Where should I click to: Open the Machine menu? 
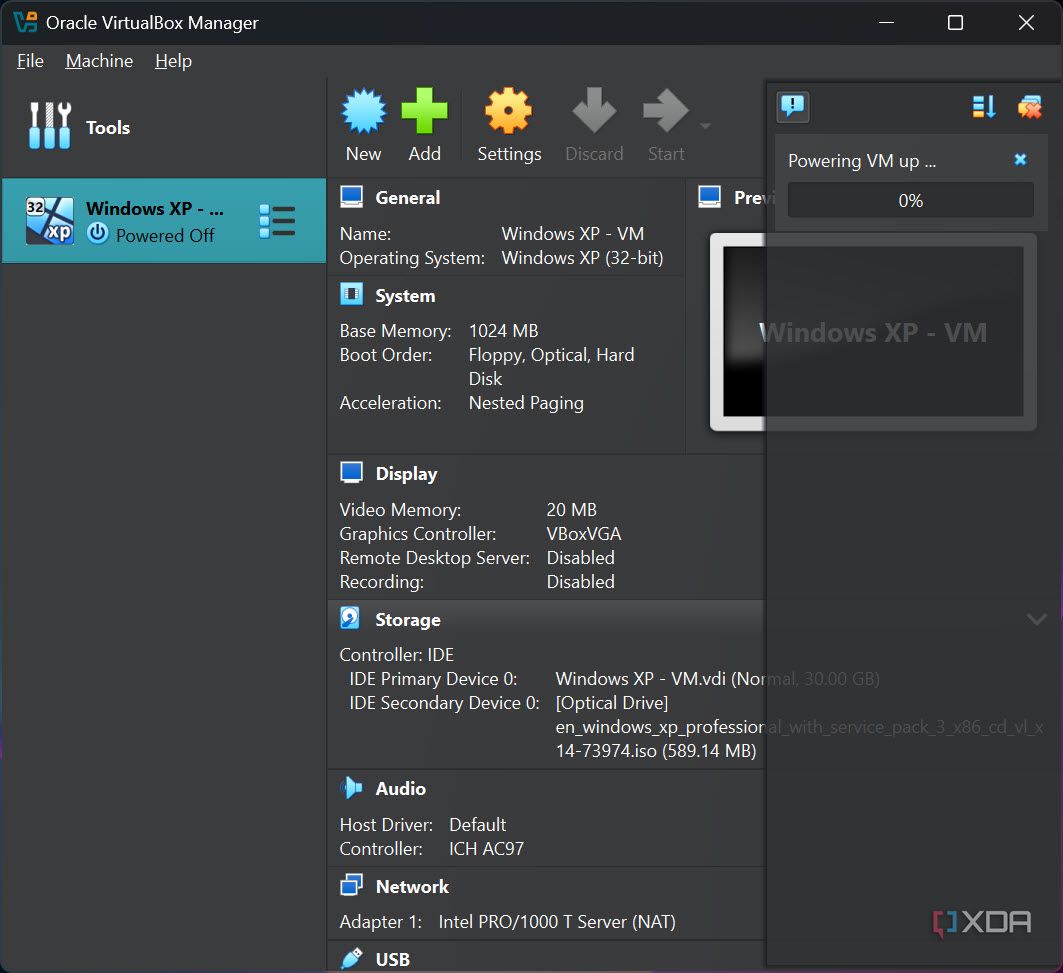tap(99, 61)
